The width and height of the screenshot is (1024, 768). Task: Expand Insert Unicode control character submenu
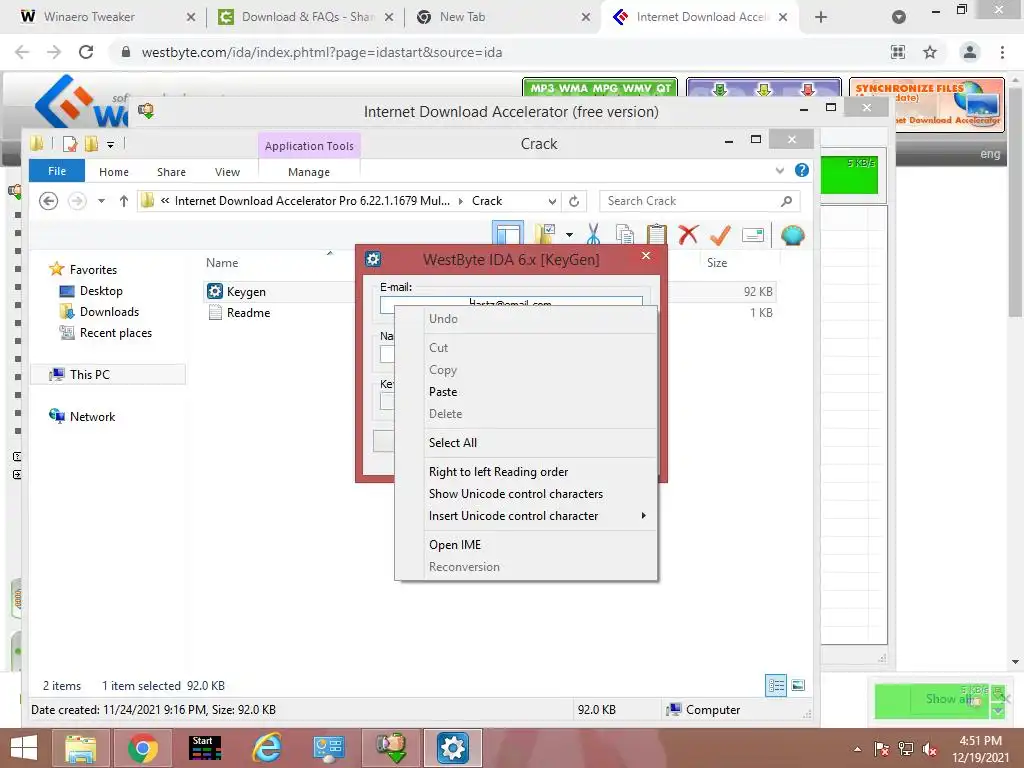click(x=526, y=516)
